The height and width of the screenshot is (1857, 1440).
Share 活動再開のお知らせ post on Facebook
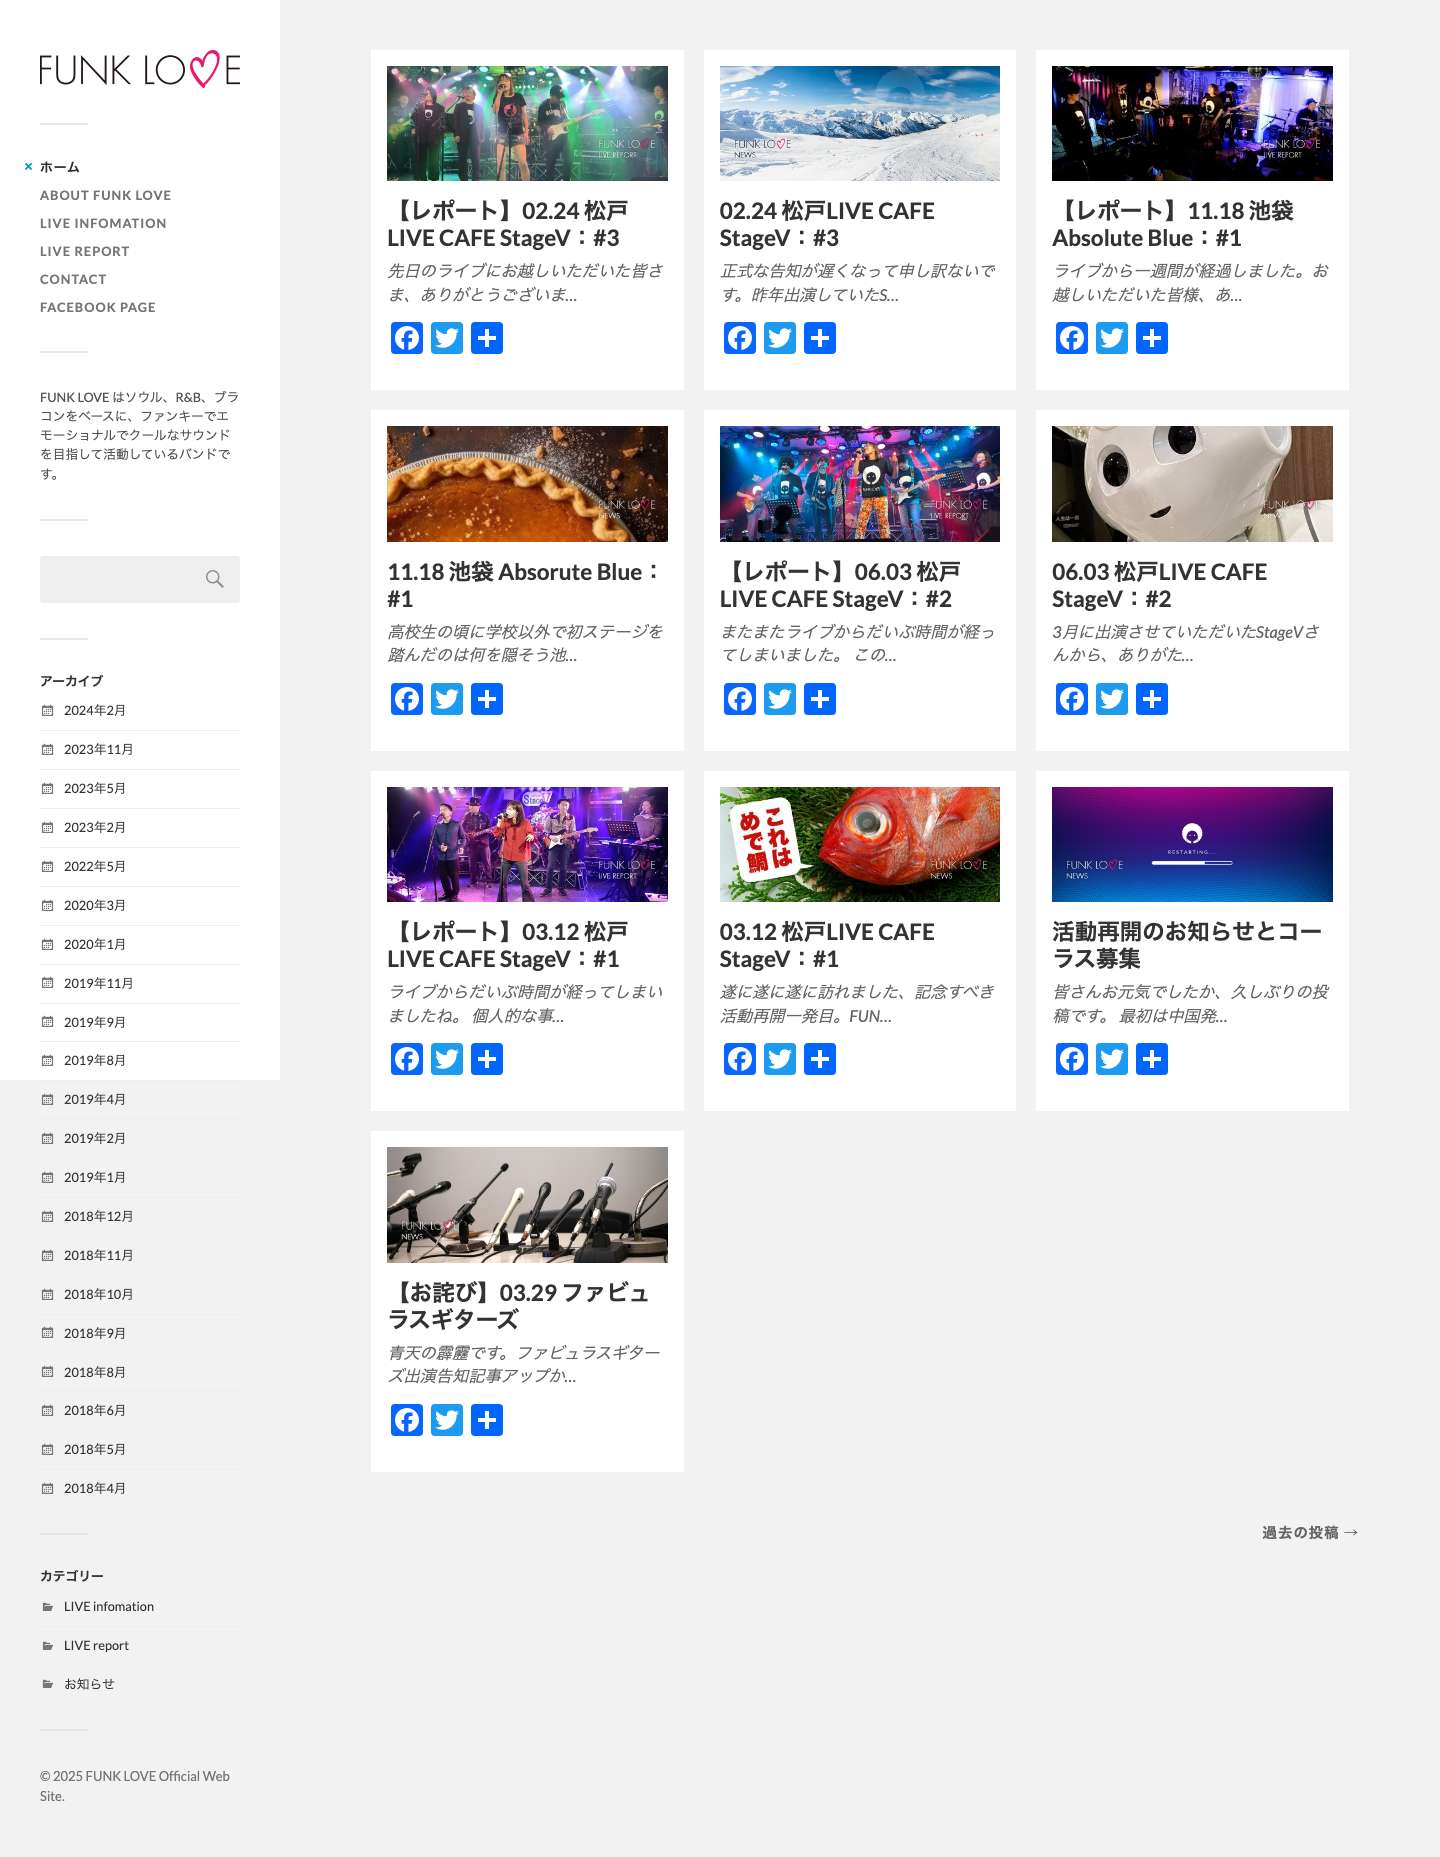pos(1072,1059)
